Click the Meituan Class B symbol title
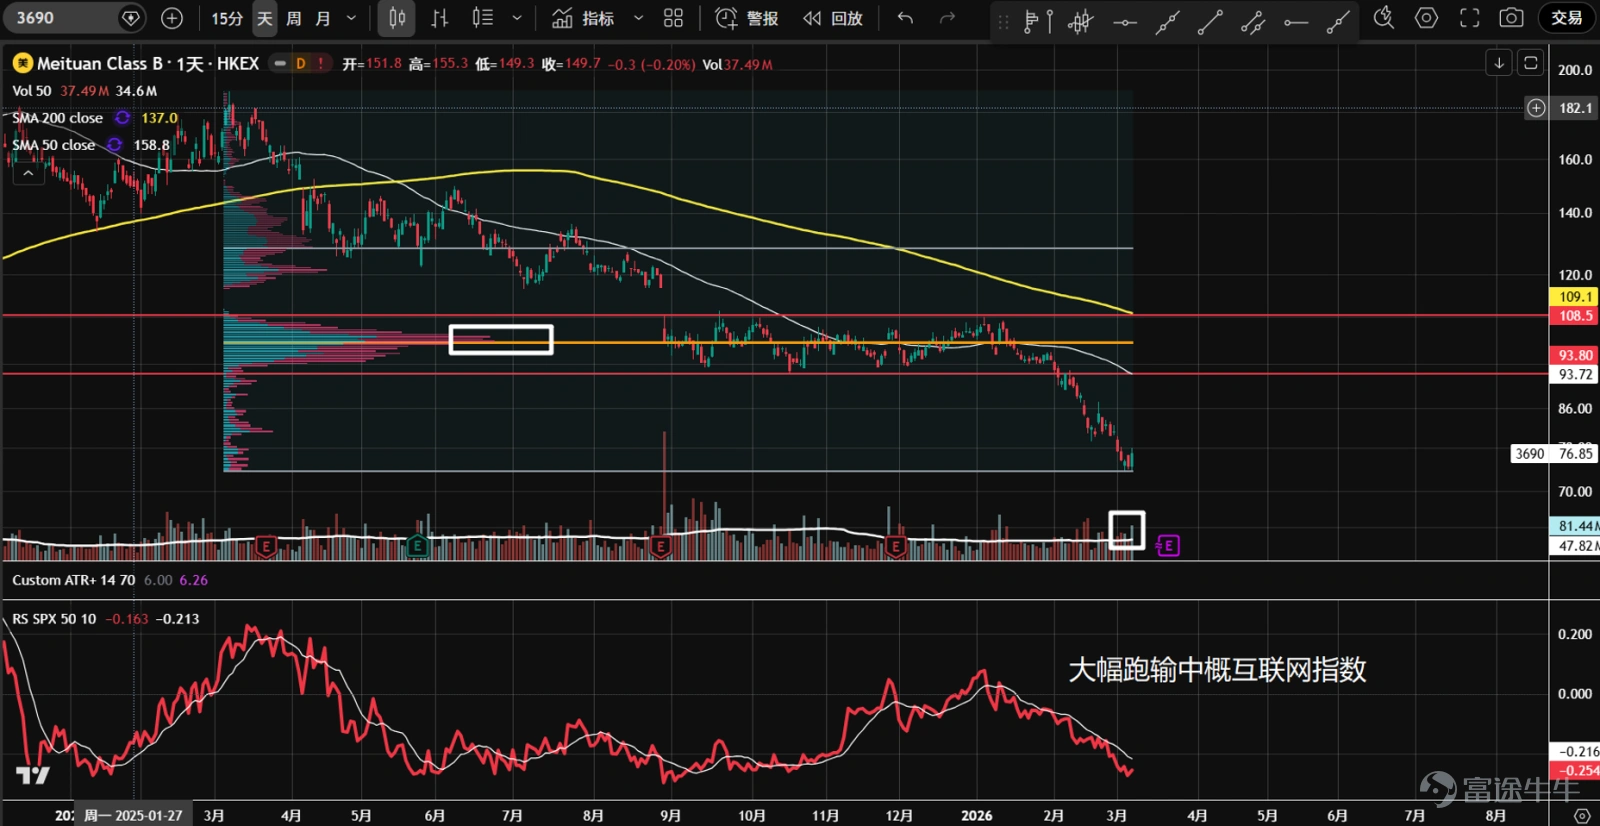 coord(148,64)
